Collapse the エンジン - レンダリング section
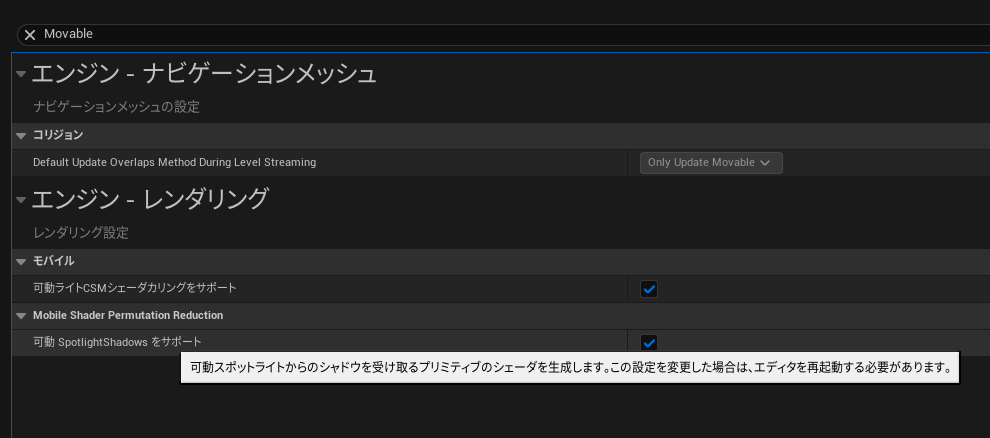 (21, 200)
